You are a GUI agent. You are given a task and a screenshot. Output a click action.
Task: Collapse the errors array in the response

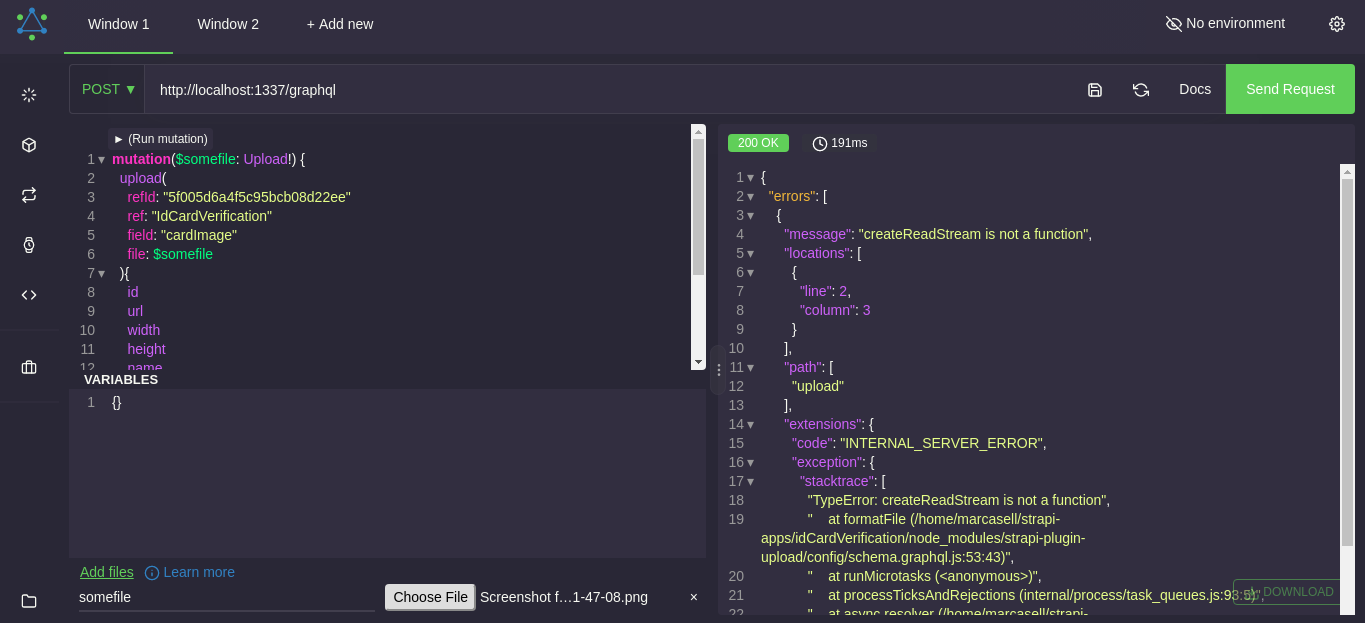[749, 196]
